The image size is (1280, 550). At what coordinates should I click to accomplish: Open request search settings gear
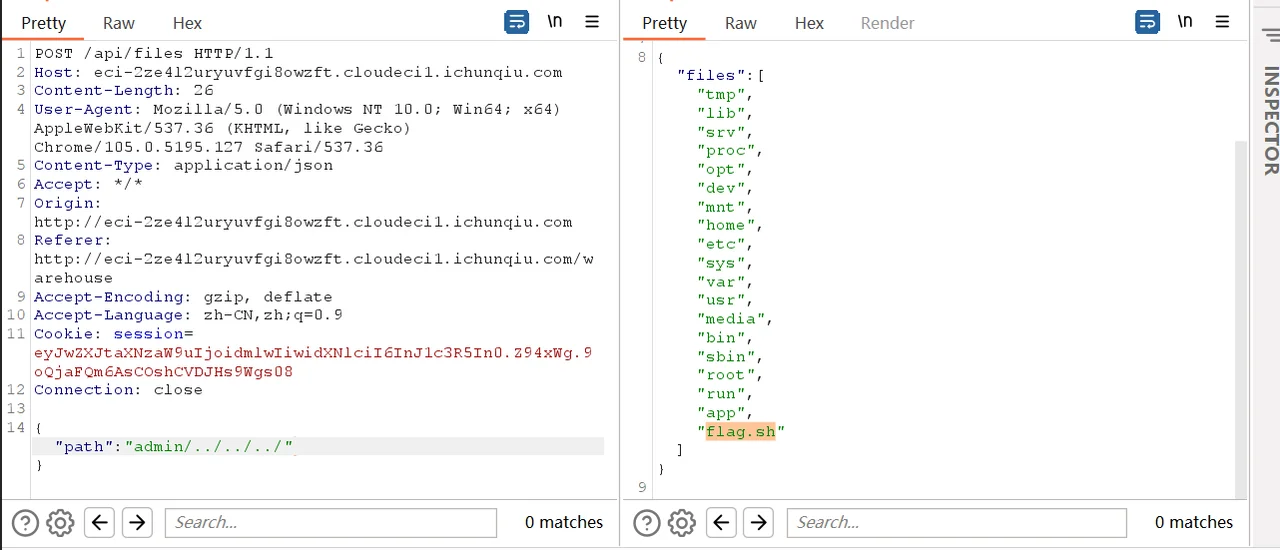pyautogui.click(x=60, y=522)
